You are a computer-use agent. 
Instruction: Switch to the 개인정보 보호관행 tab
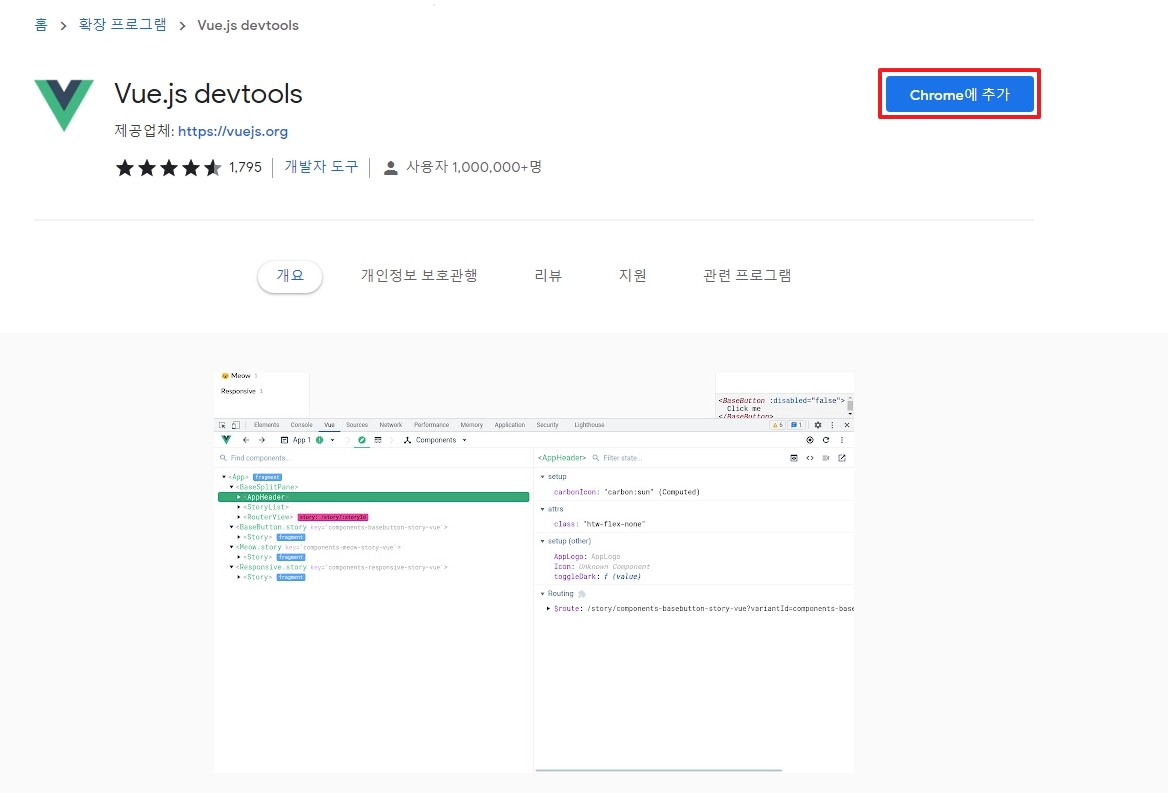coord(419,276)
